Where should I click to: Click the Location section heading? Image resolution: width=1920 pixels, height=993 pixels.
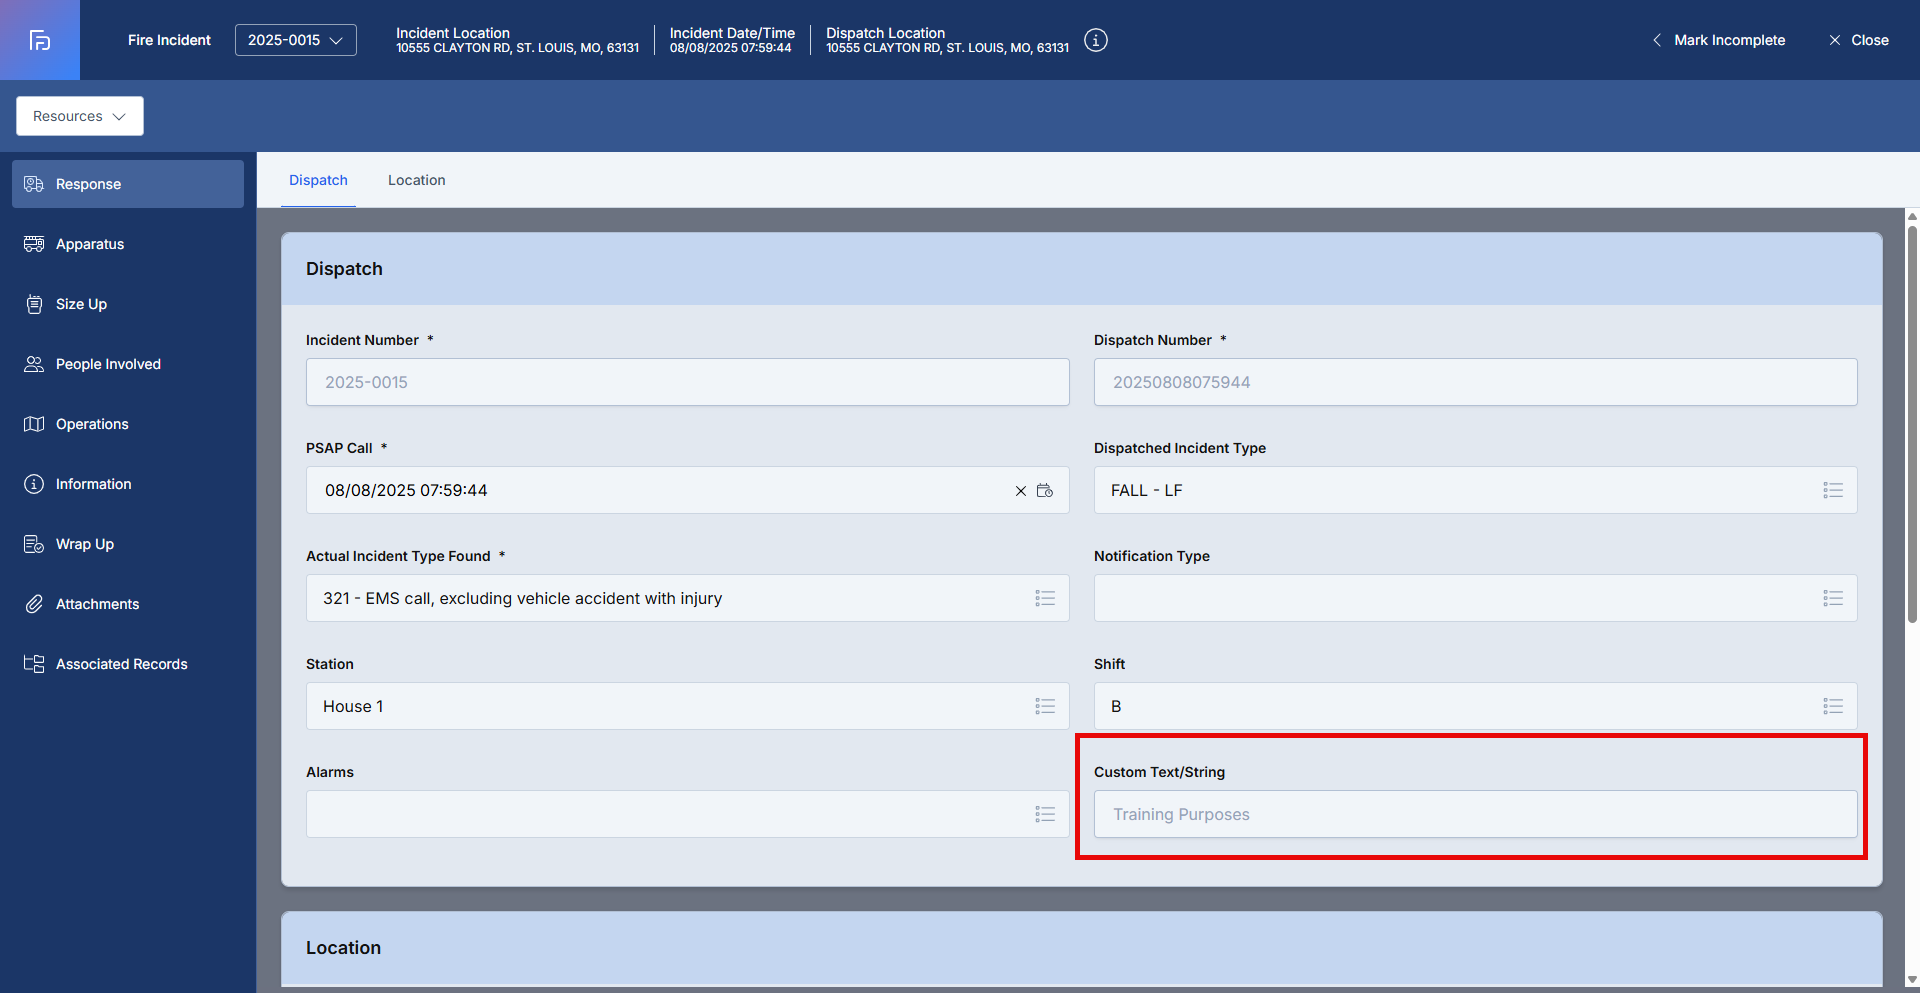[343, 947]
